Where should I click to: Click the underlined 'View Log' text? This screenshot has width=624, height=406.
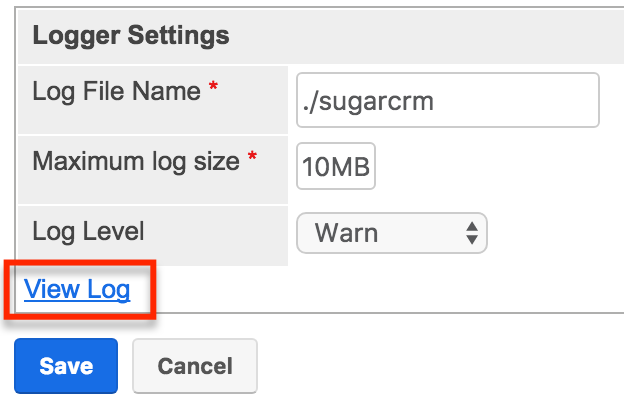(x=77, y=290)
